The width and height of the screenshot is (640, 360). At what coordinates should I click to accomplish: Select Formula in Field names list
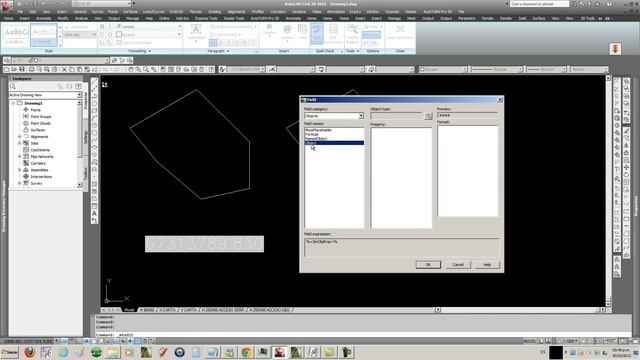[x=312, y=134]
